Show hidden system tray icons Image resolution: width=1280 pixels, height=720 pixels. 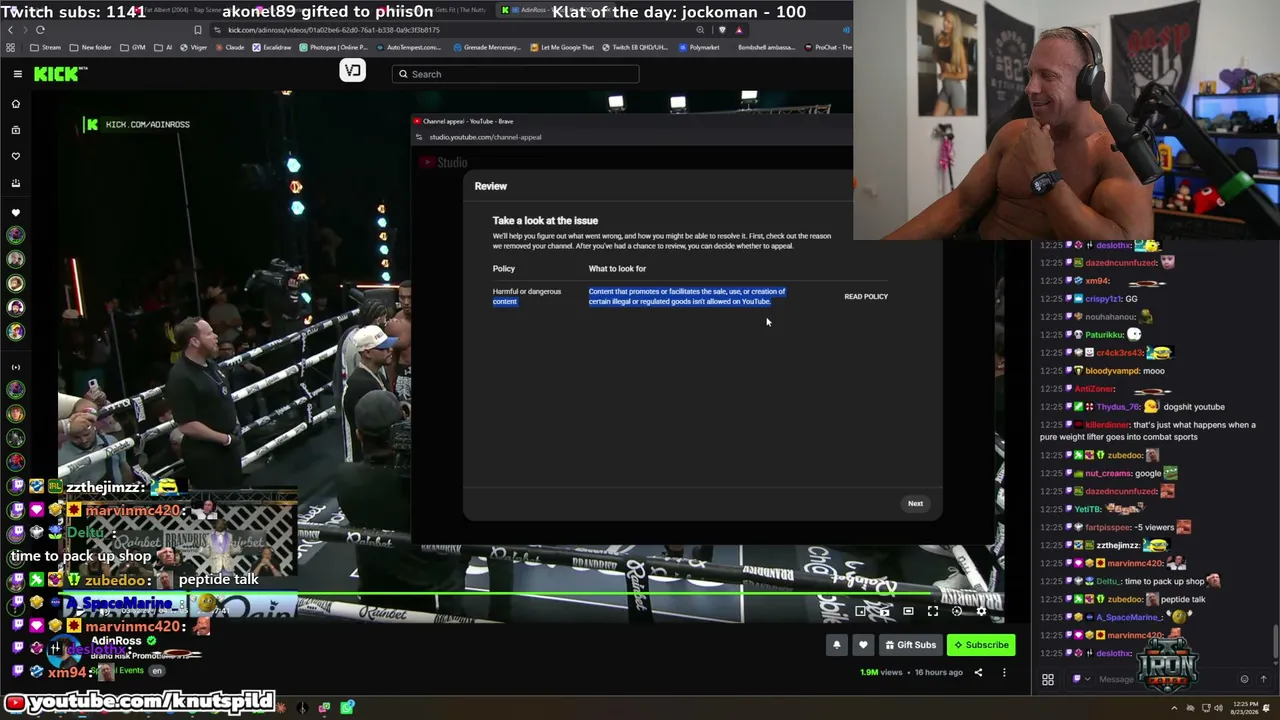click(x=1174, y=708)
